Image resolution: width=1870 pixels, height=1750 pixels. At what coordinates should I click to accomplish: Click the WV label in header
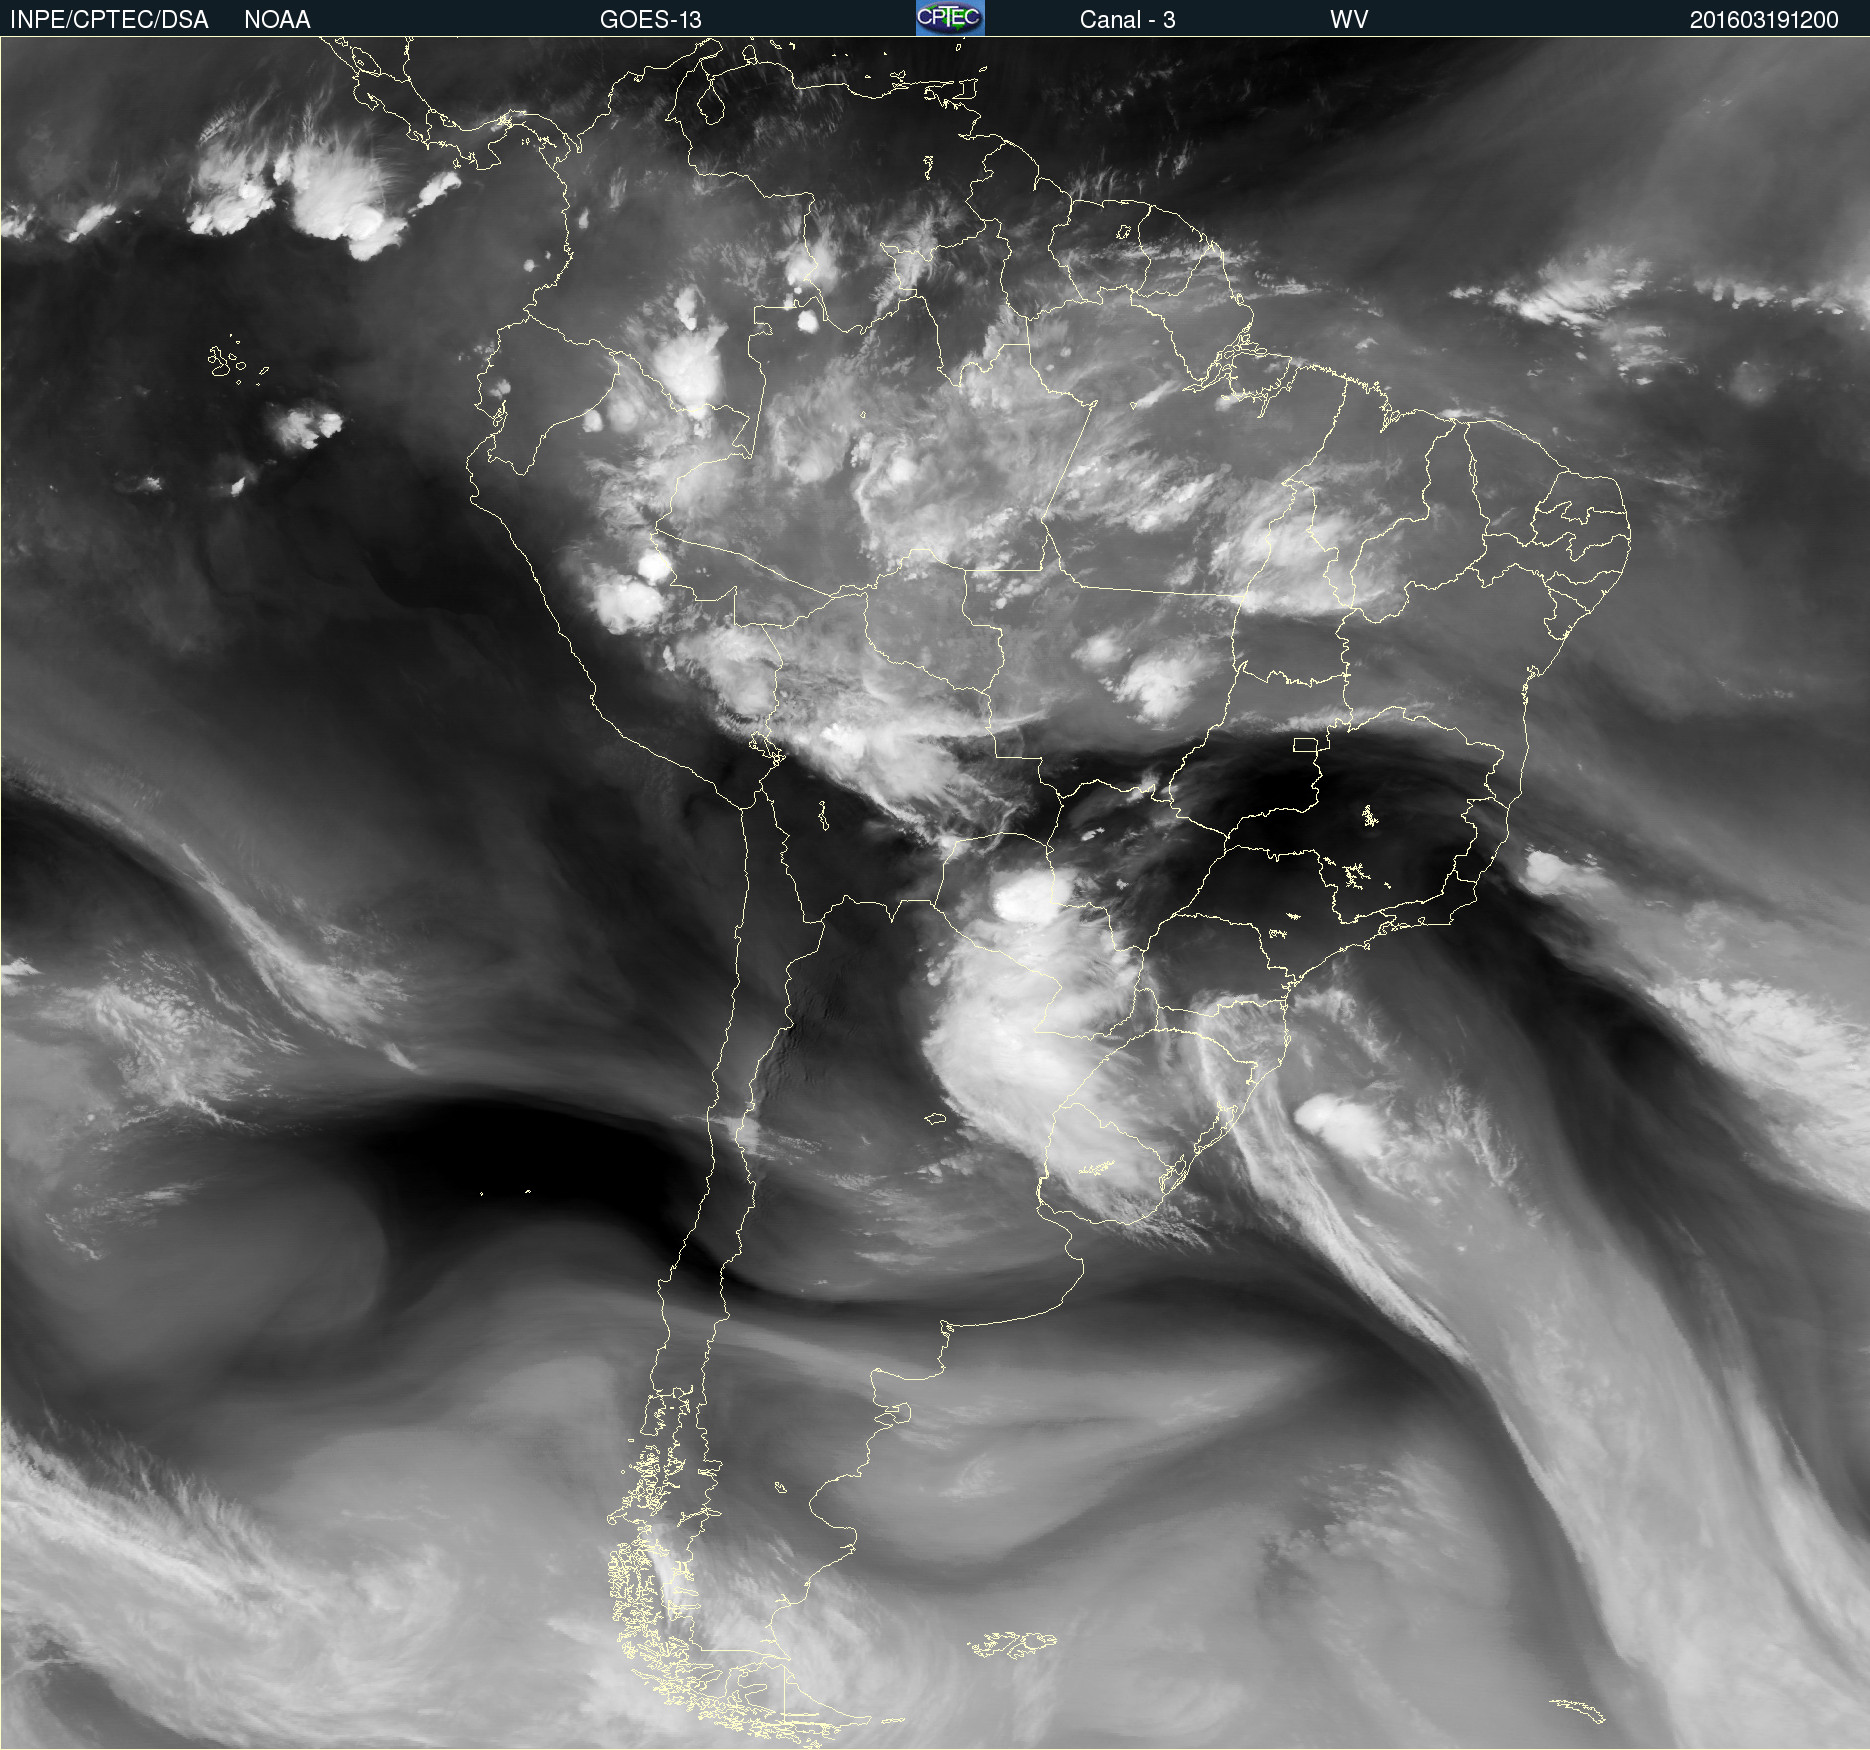click(1349, 19)
